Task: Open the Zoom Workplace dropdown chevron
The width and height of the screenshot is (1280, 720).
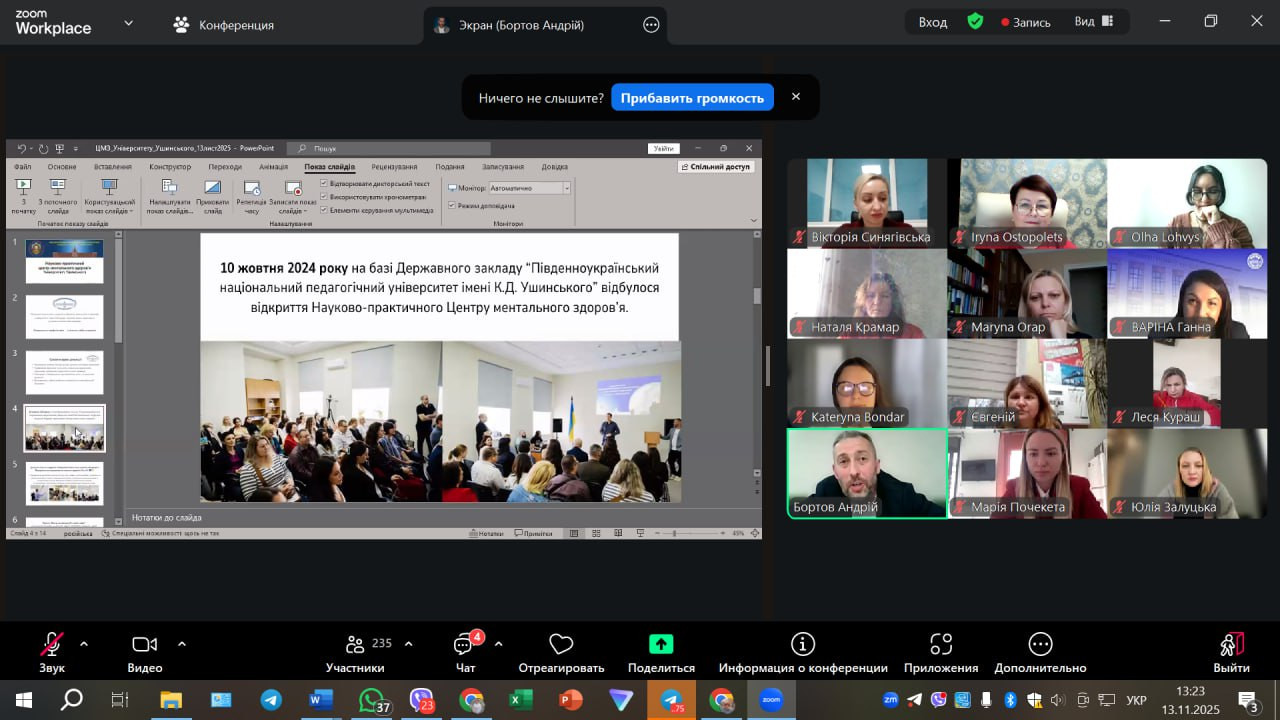Action: pos(128,23)
